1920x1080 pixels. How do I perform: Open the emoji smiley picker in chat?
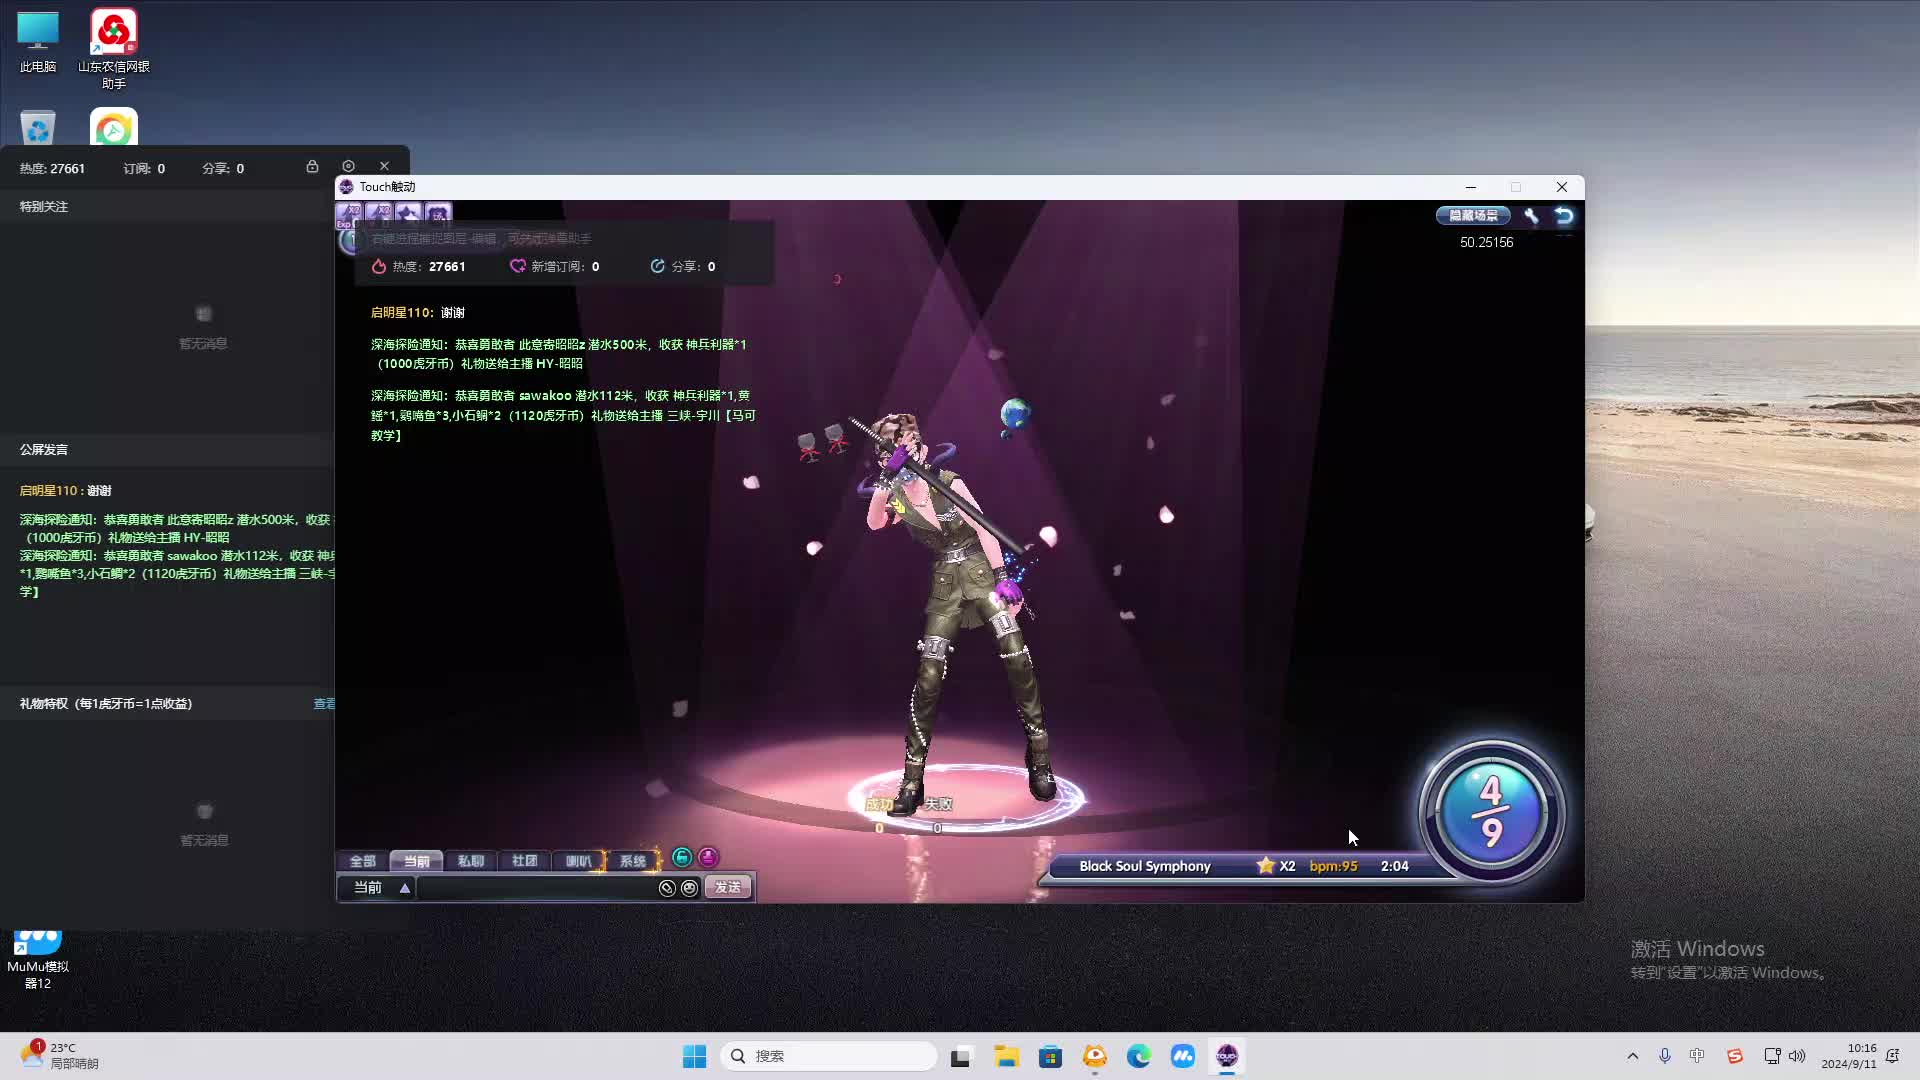point(689,888)
